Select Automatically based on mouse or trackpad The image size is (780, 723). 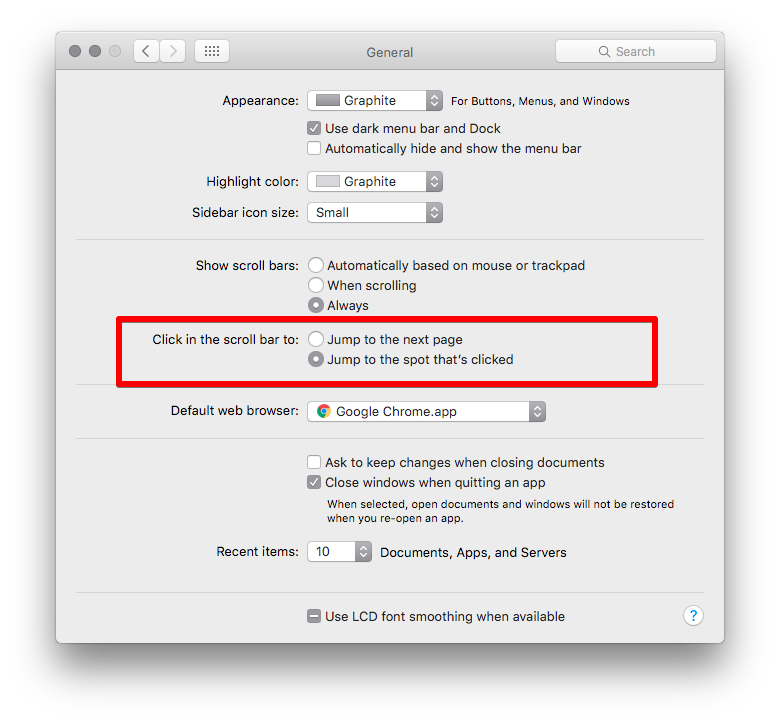point(316,265)
